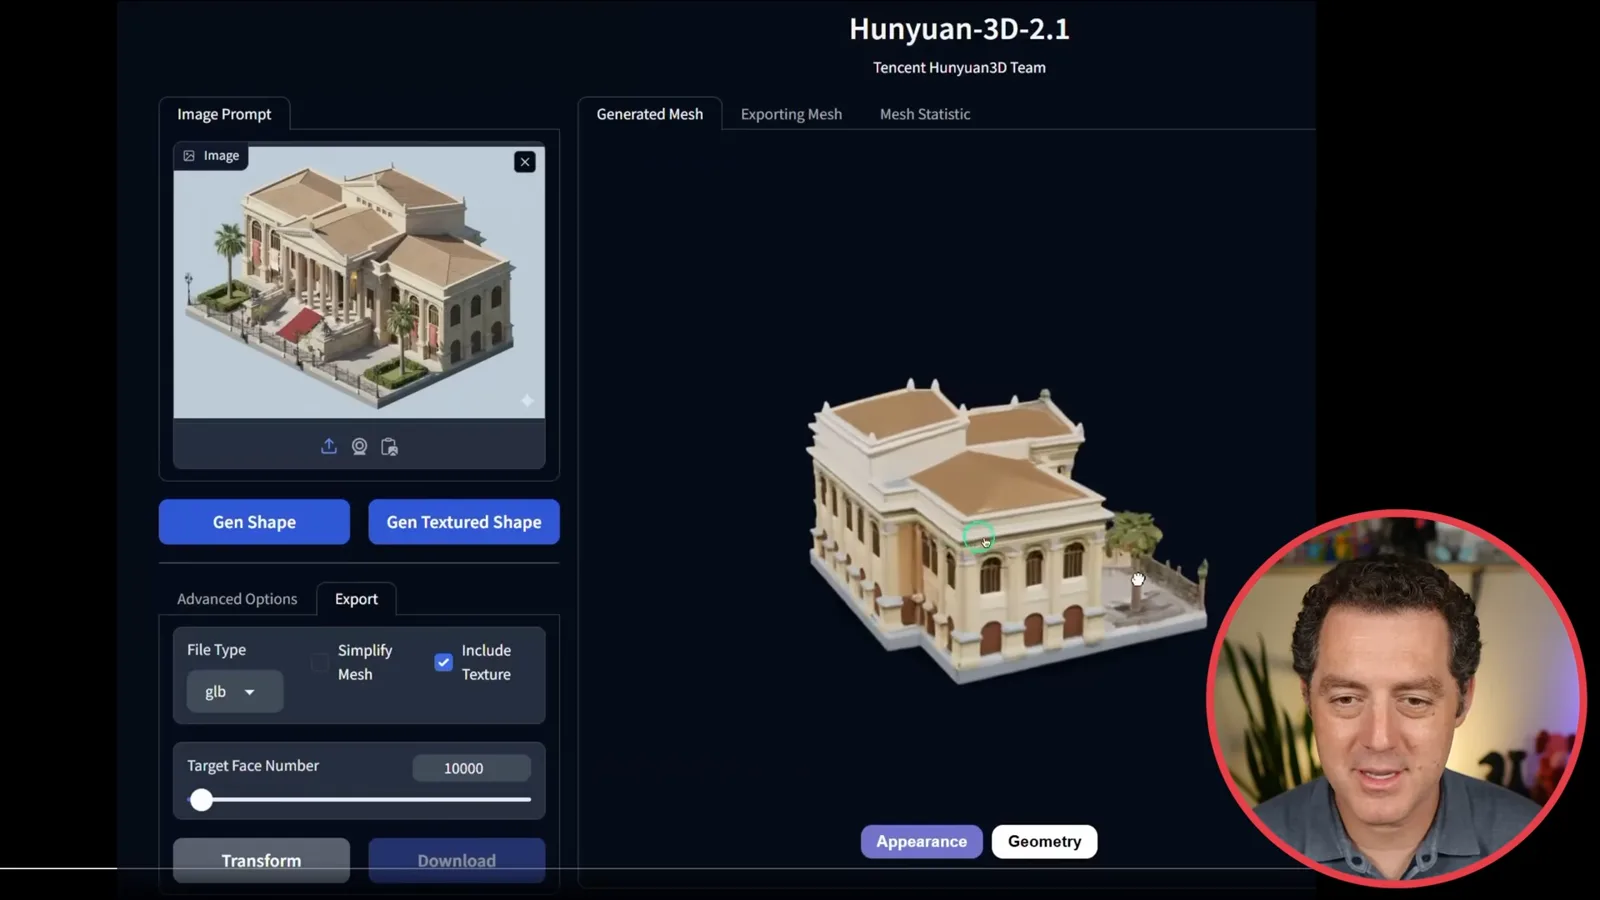Image resolution: width=1600 pixels, height=900 pixels.
Task: Click the Transform button
Action: coord(261,860)
